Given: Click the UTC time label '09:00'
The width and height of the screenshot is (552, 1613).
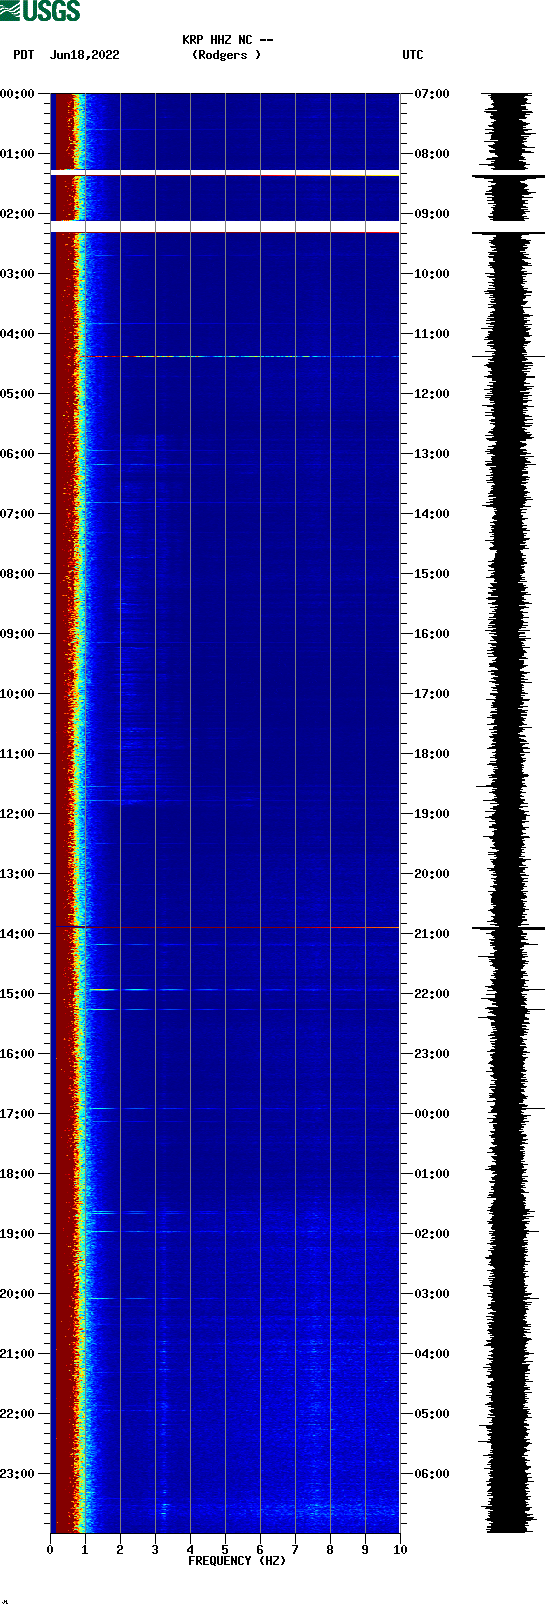Looking at the screenshot, I should (432, 214).
